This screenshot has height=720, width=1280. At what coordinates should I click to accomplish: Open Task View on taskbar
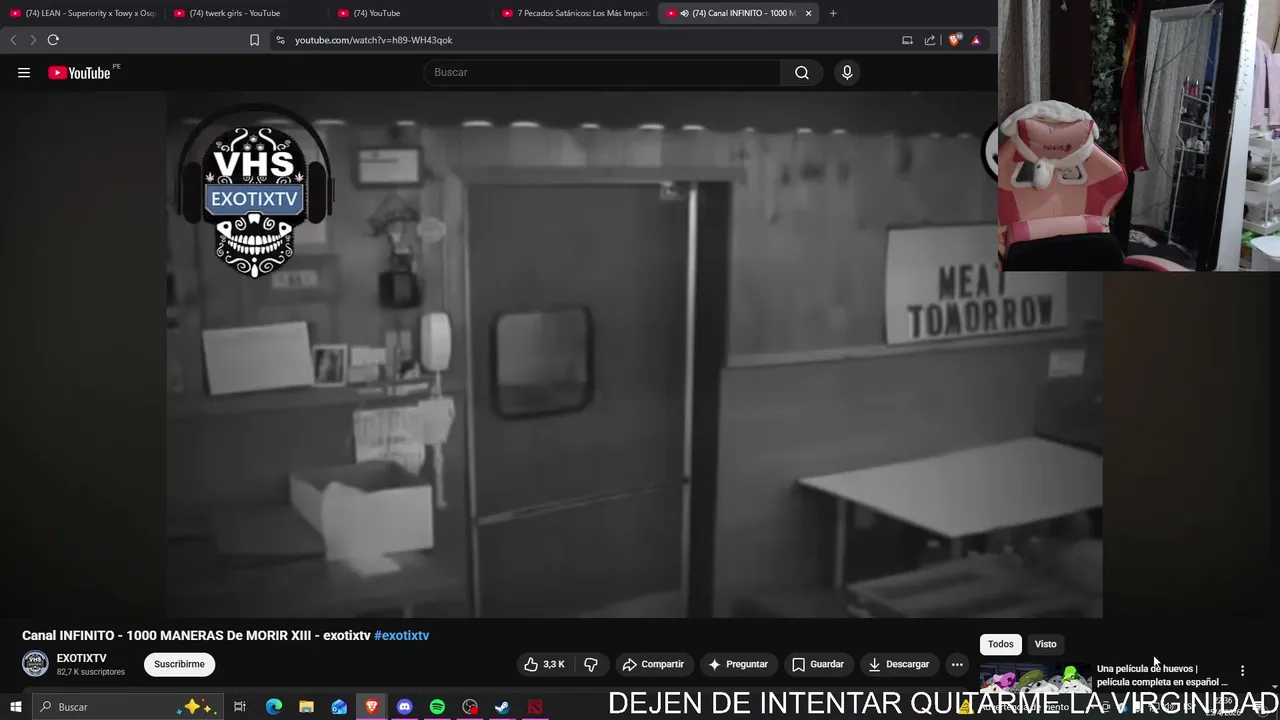[x=240, y=707]
